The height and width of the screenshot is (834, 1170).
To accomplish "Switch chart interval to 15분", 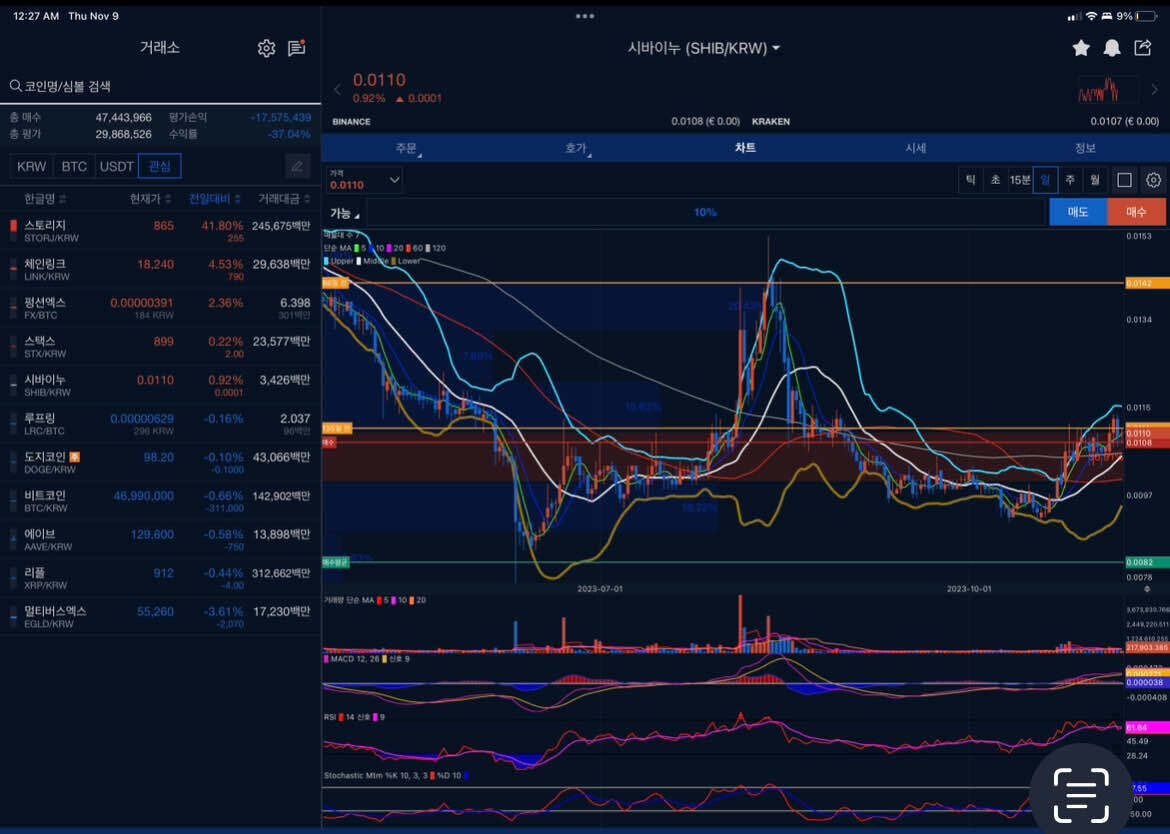I will tap(1020, 180).
